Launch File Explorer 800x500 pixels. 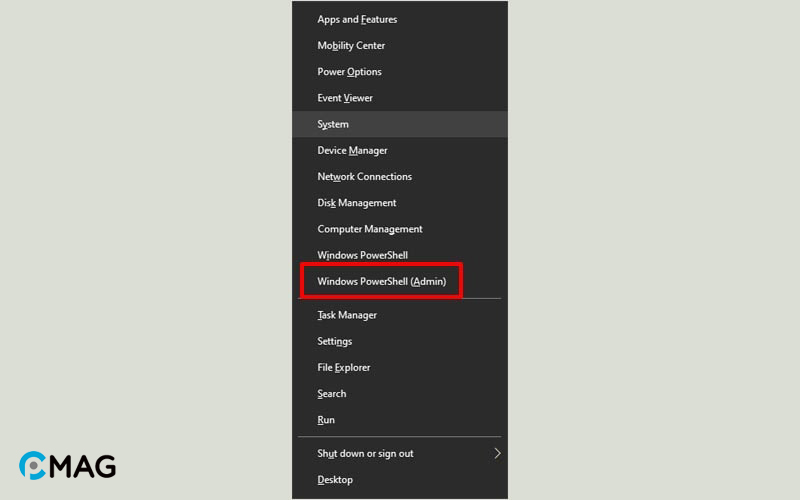pos(399,367)
